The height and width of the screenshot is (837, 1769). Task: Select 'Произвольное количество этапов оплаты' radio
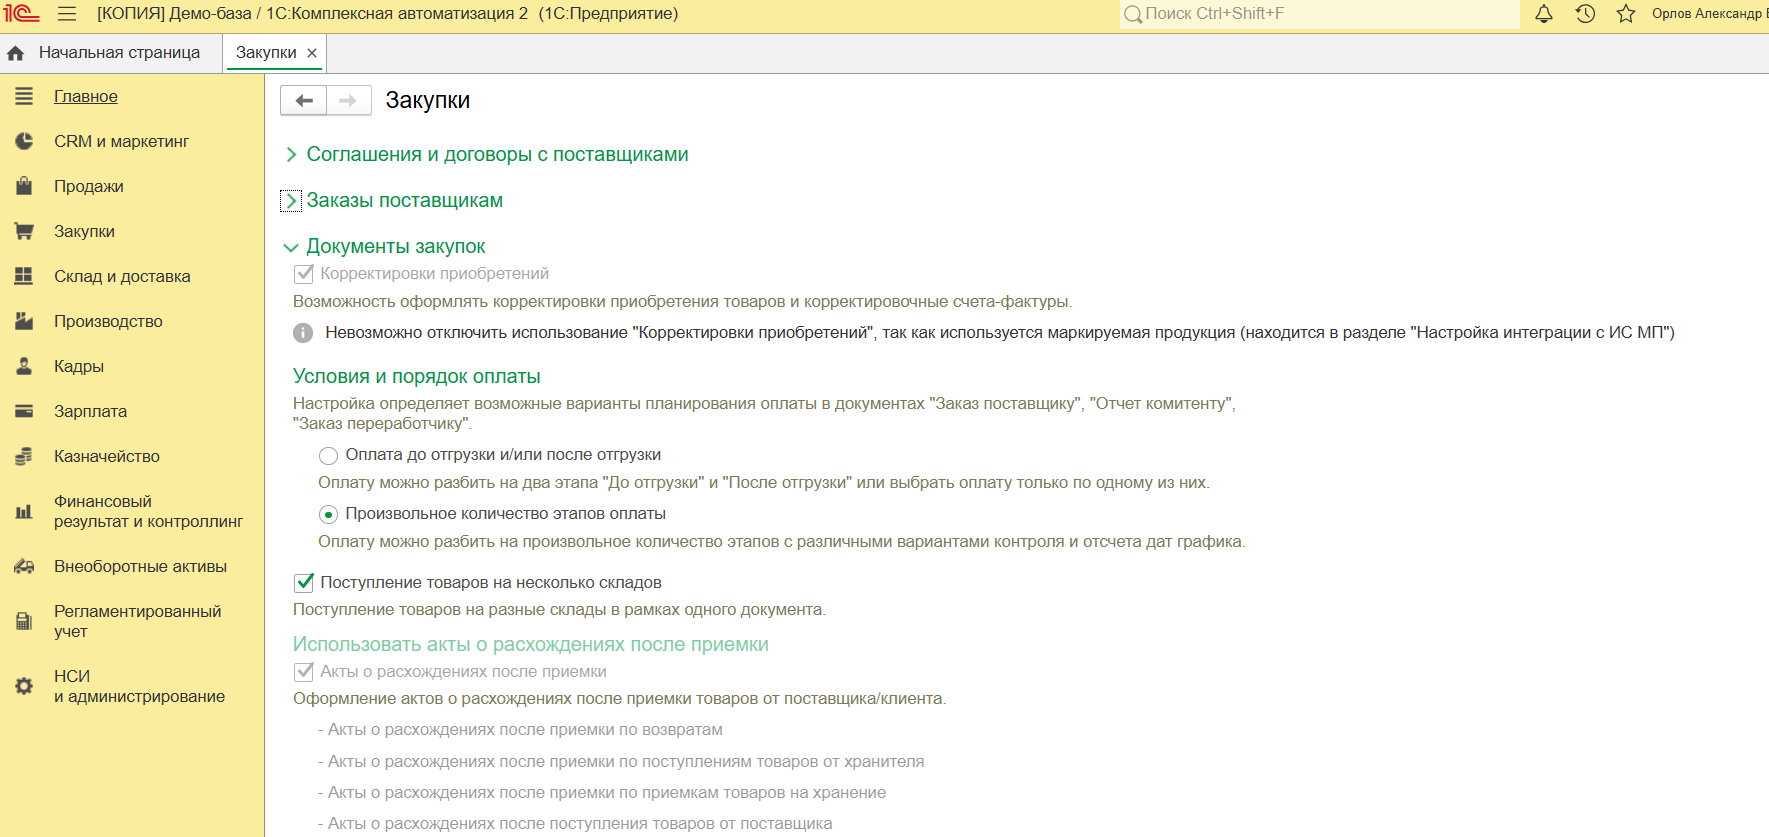click(x=328, y=515)
